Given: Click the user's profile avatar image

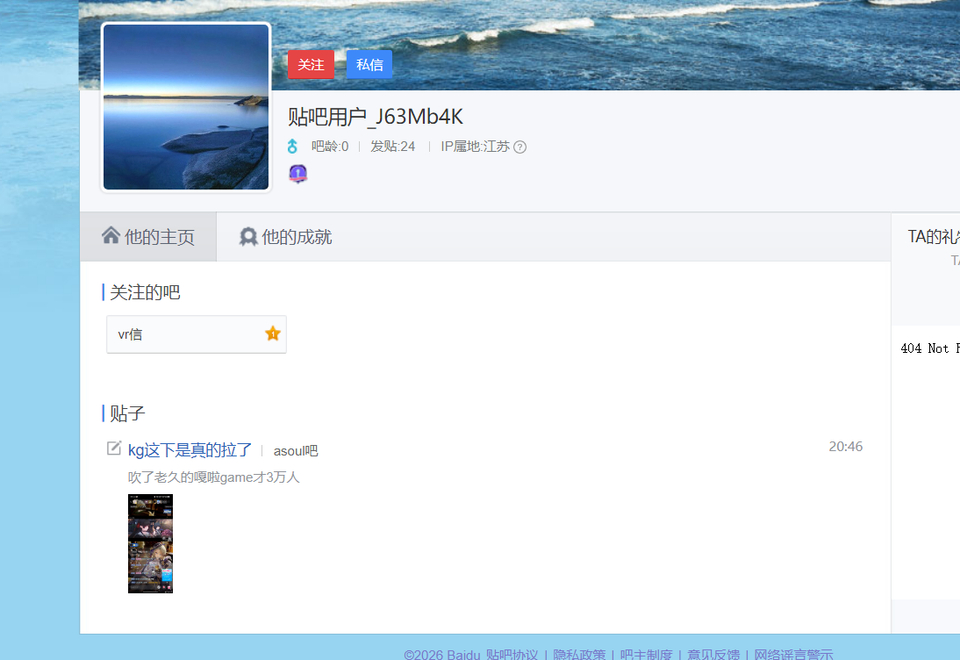Looking at the screenshot, I should coord(186,107).
